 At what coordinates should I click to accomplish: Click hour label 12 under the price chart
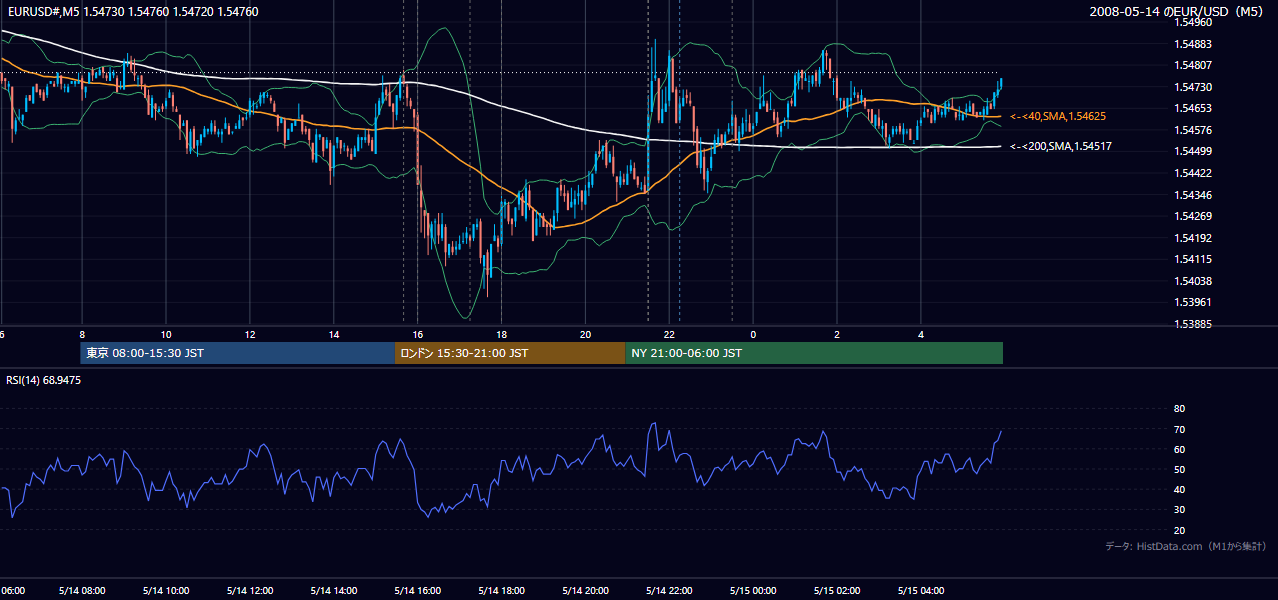pyautogui.click(x=250, y=334)
